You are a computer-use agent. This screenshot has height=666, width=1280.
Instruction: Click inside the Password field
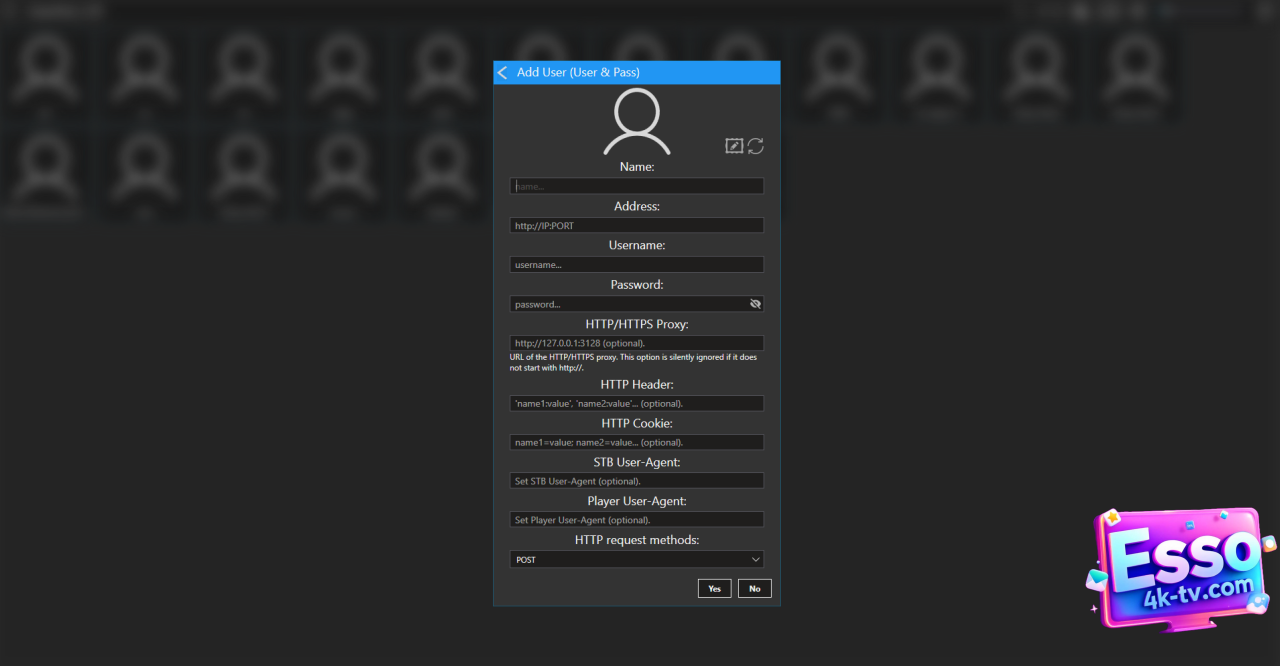(x=626, y=304)
